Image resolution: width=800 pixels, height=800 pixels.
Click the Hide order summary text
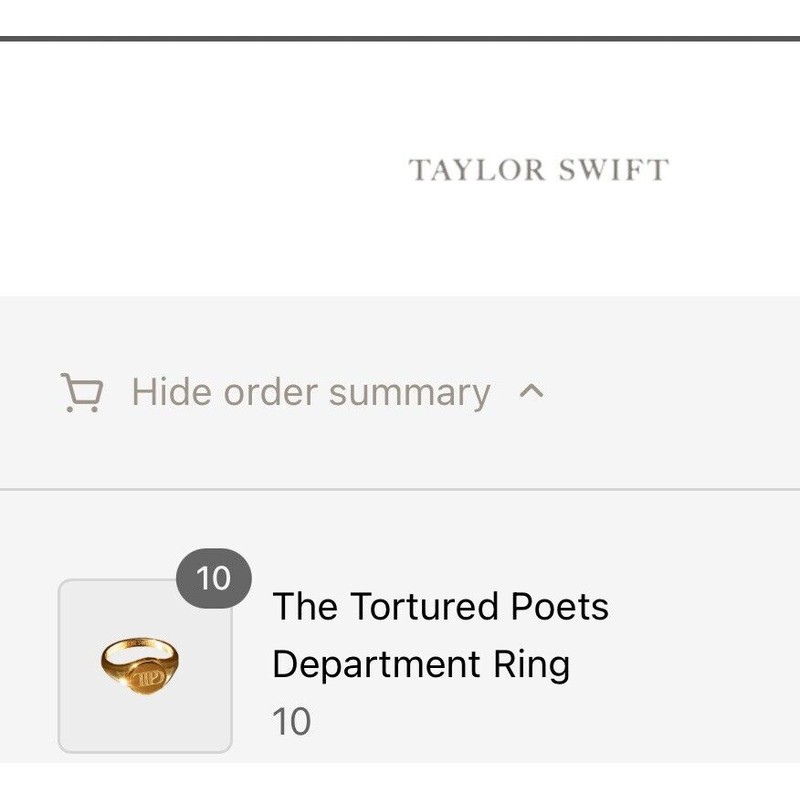tap(310, 392)
